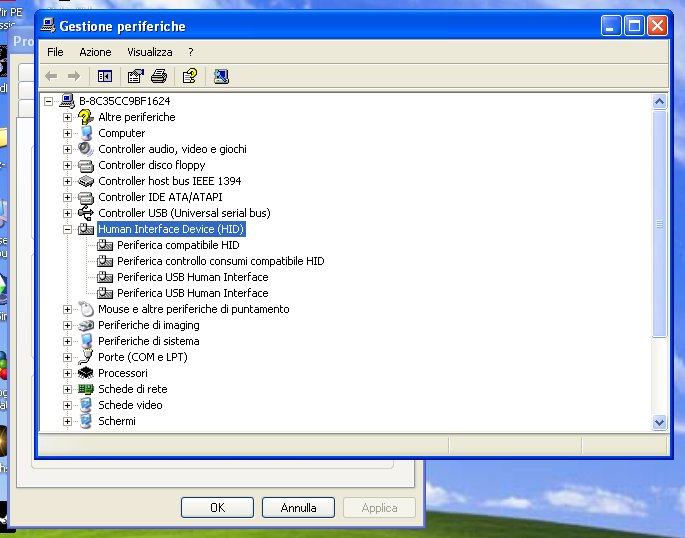Open the Visualizza menu

tap(149, 51)
